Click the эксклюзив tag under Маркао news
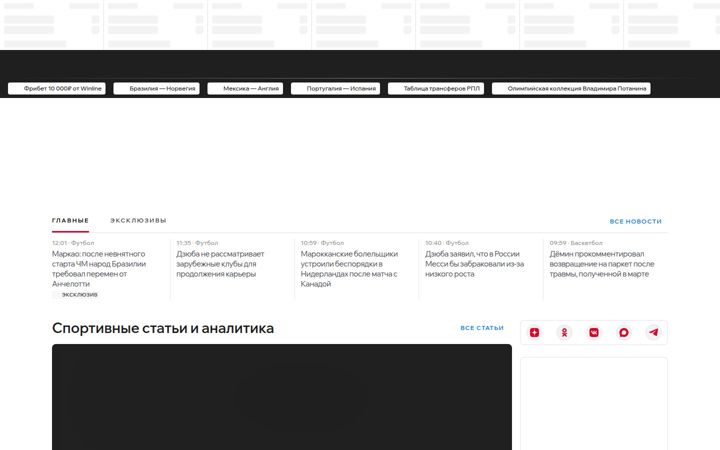Image resolution: width=720 pixels, height=450 pixels. coord(75,294)
